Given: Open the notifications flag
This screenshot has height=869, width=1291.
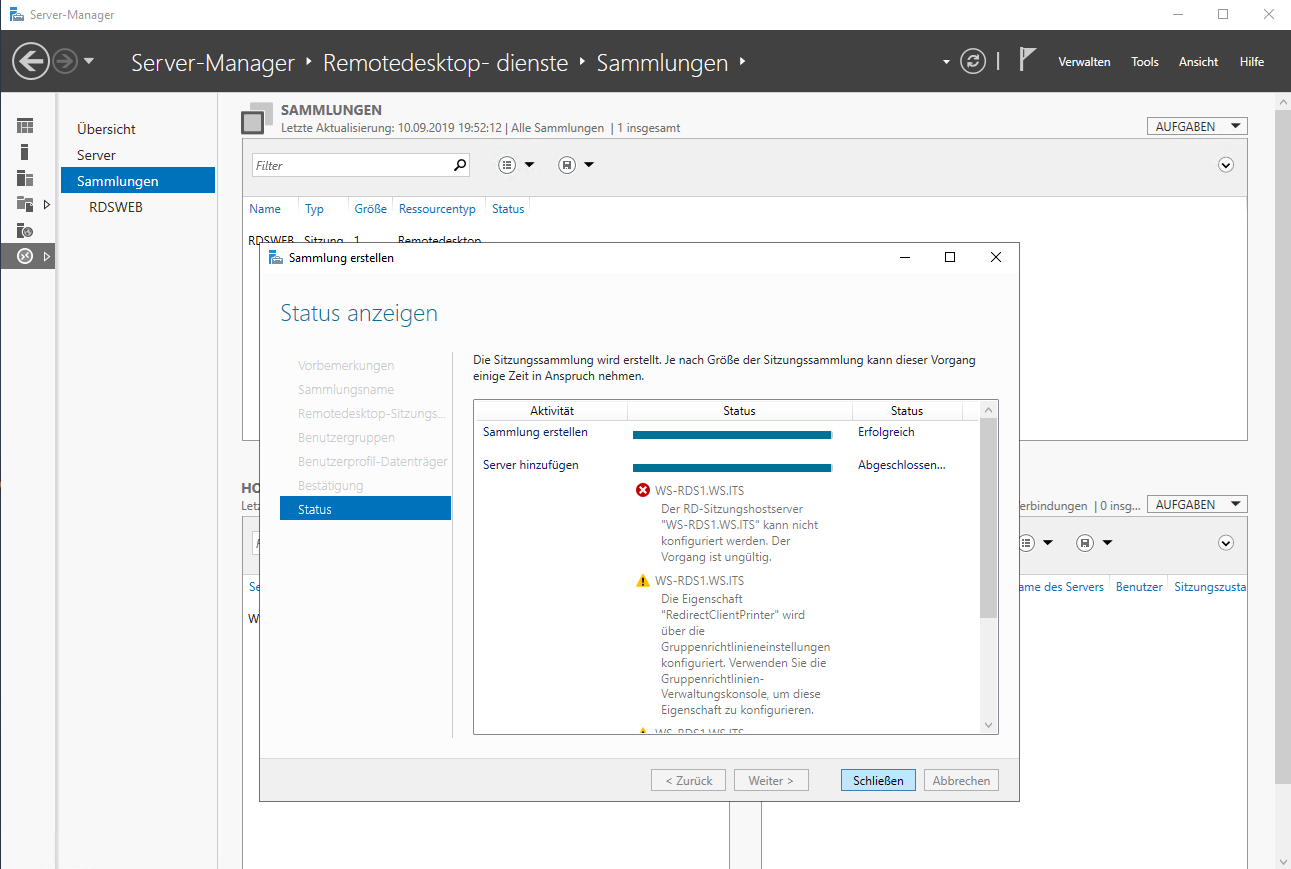Looking at the screenshot, I should click(1027, 60).
